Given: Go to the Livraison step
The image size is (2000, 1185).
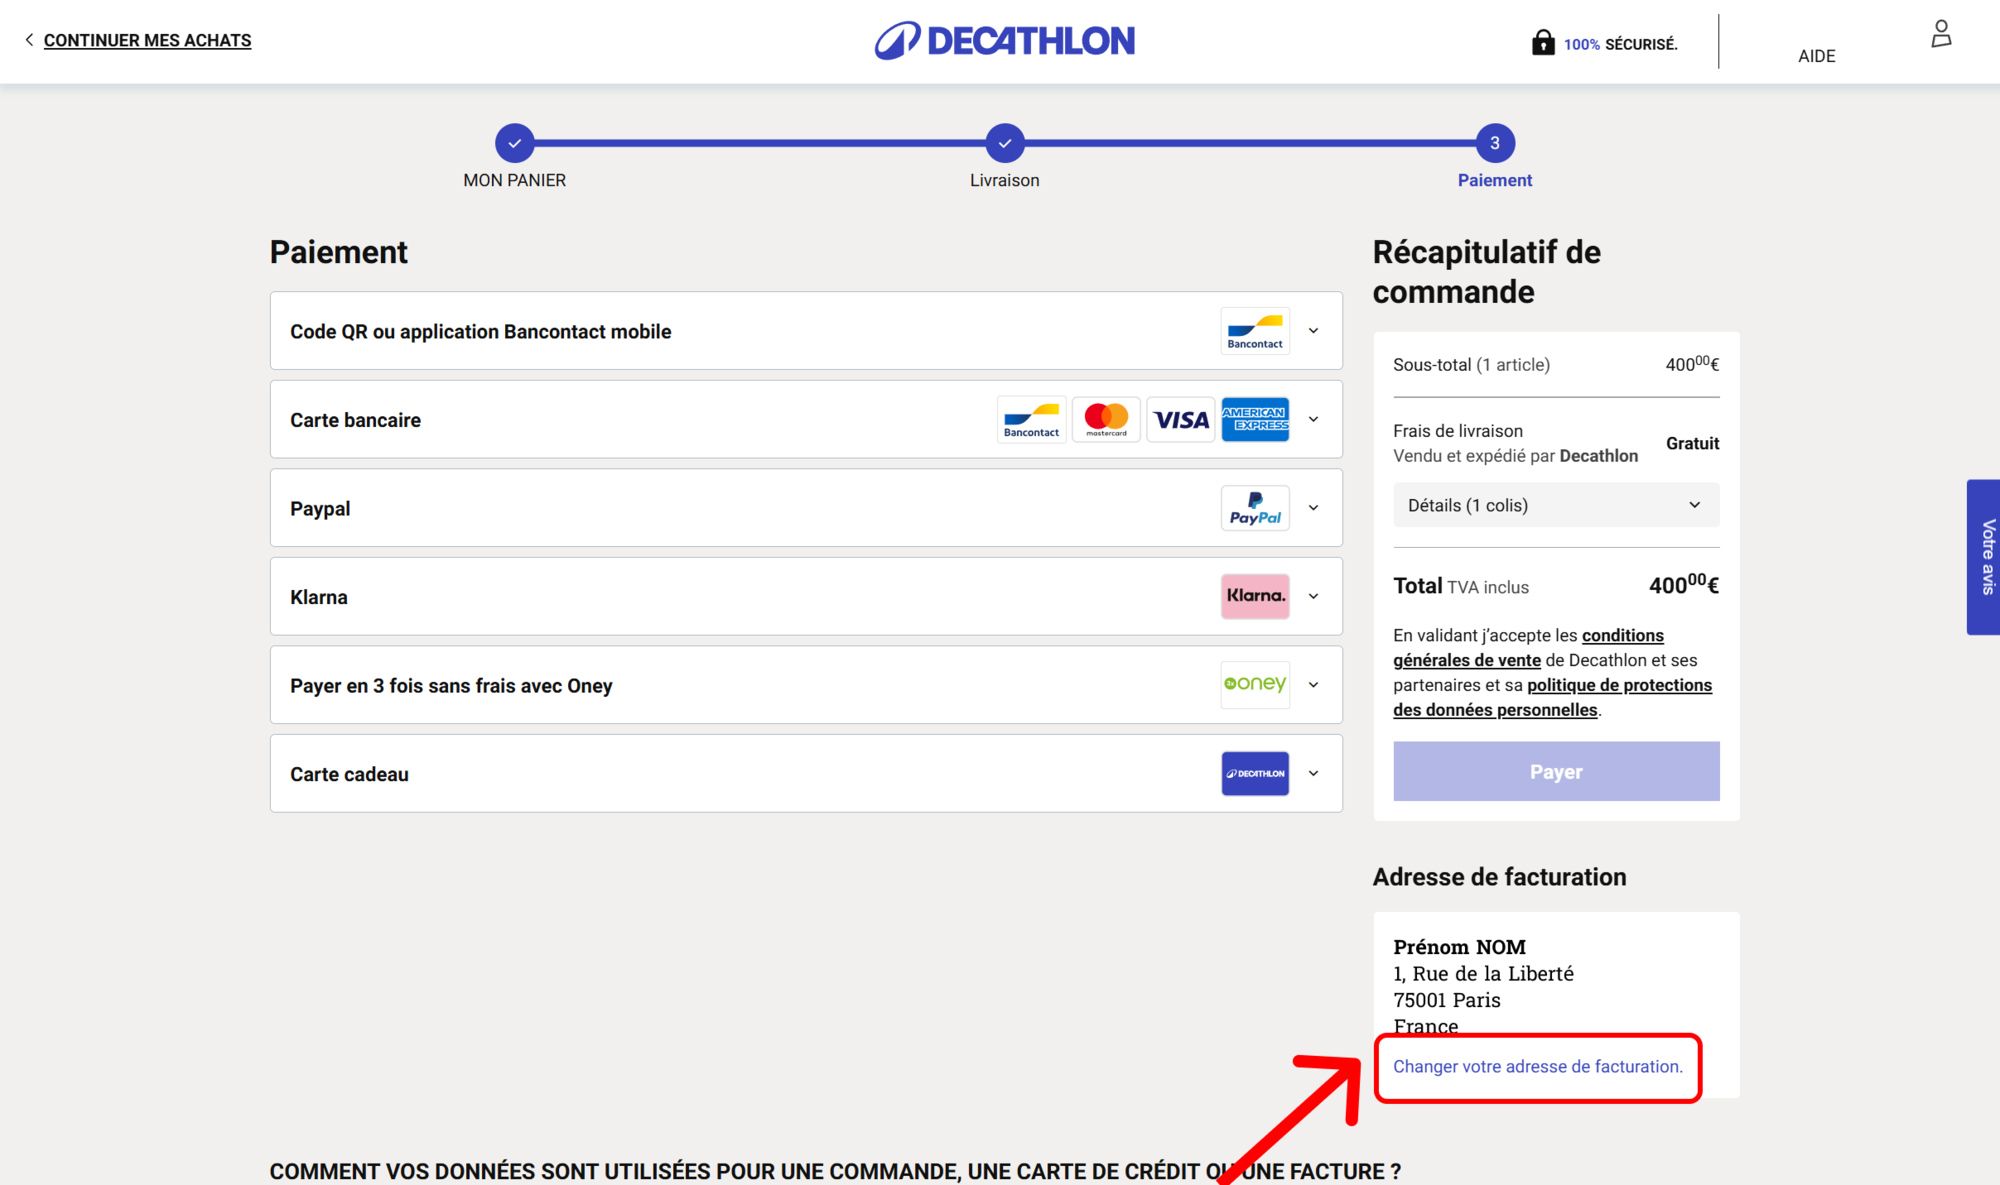Looking at the screenshot, I should (x=1004, y=180).
